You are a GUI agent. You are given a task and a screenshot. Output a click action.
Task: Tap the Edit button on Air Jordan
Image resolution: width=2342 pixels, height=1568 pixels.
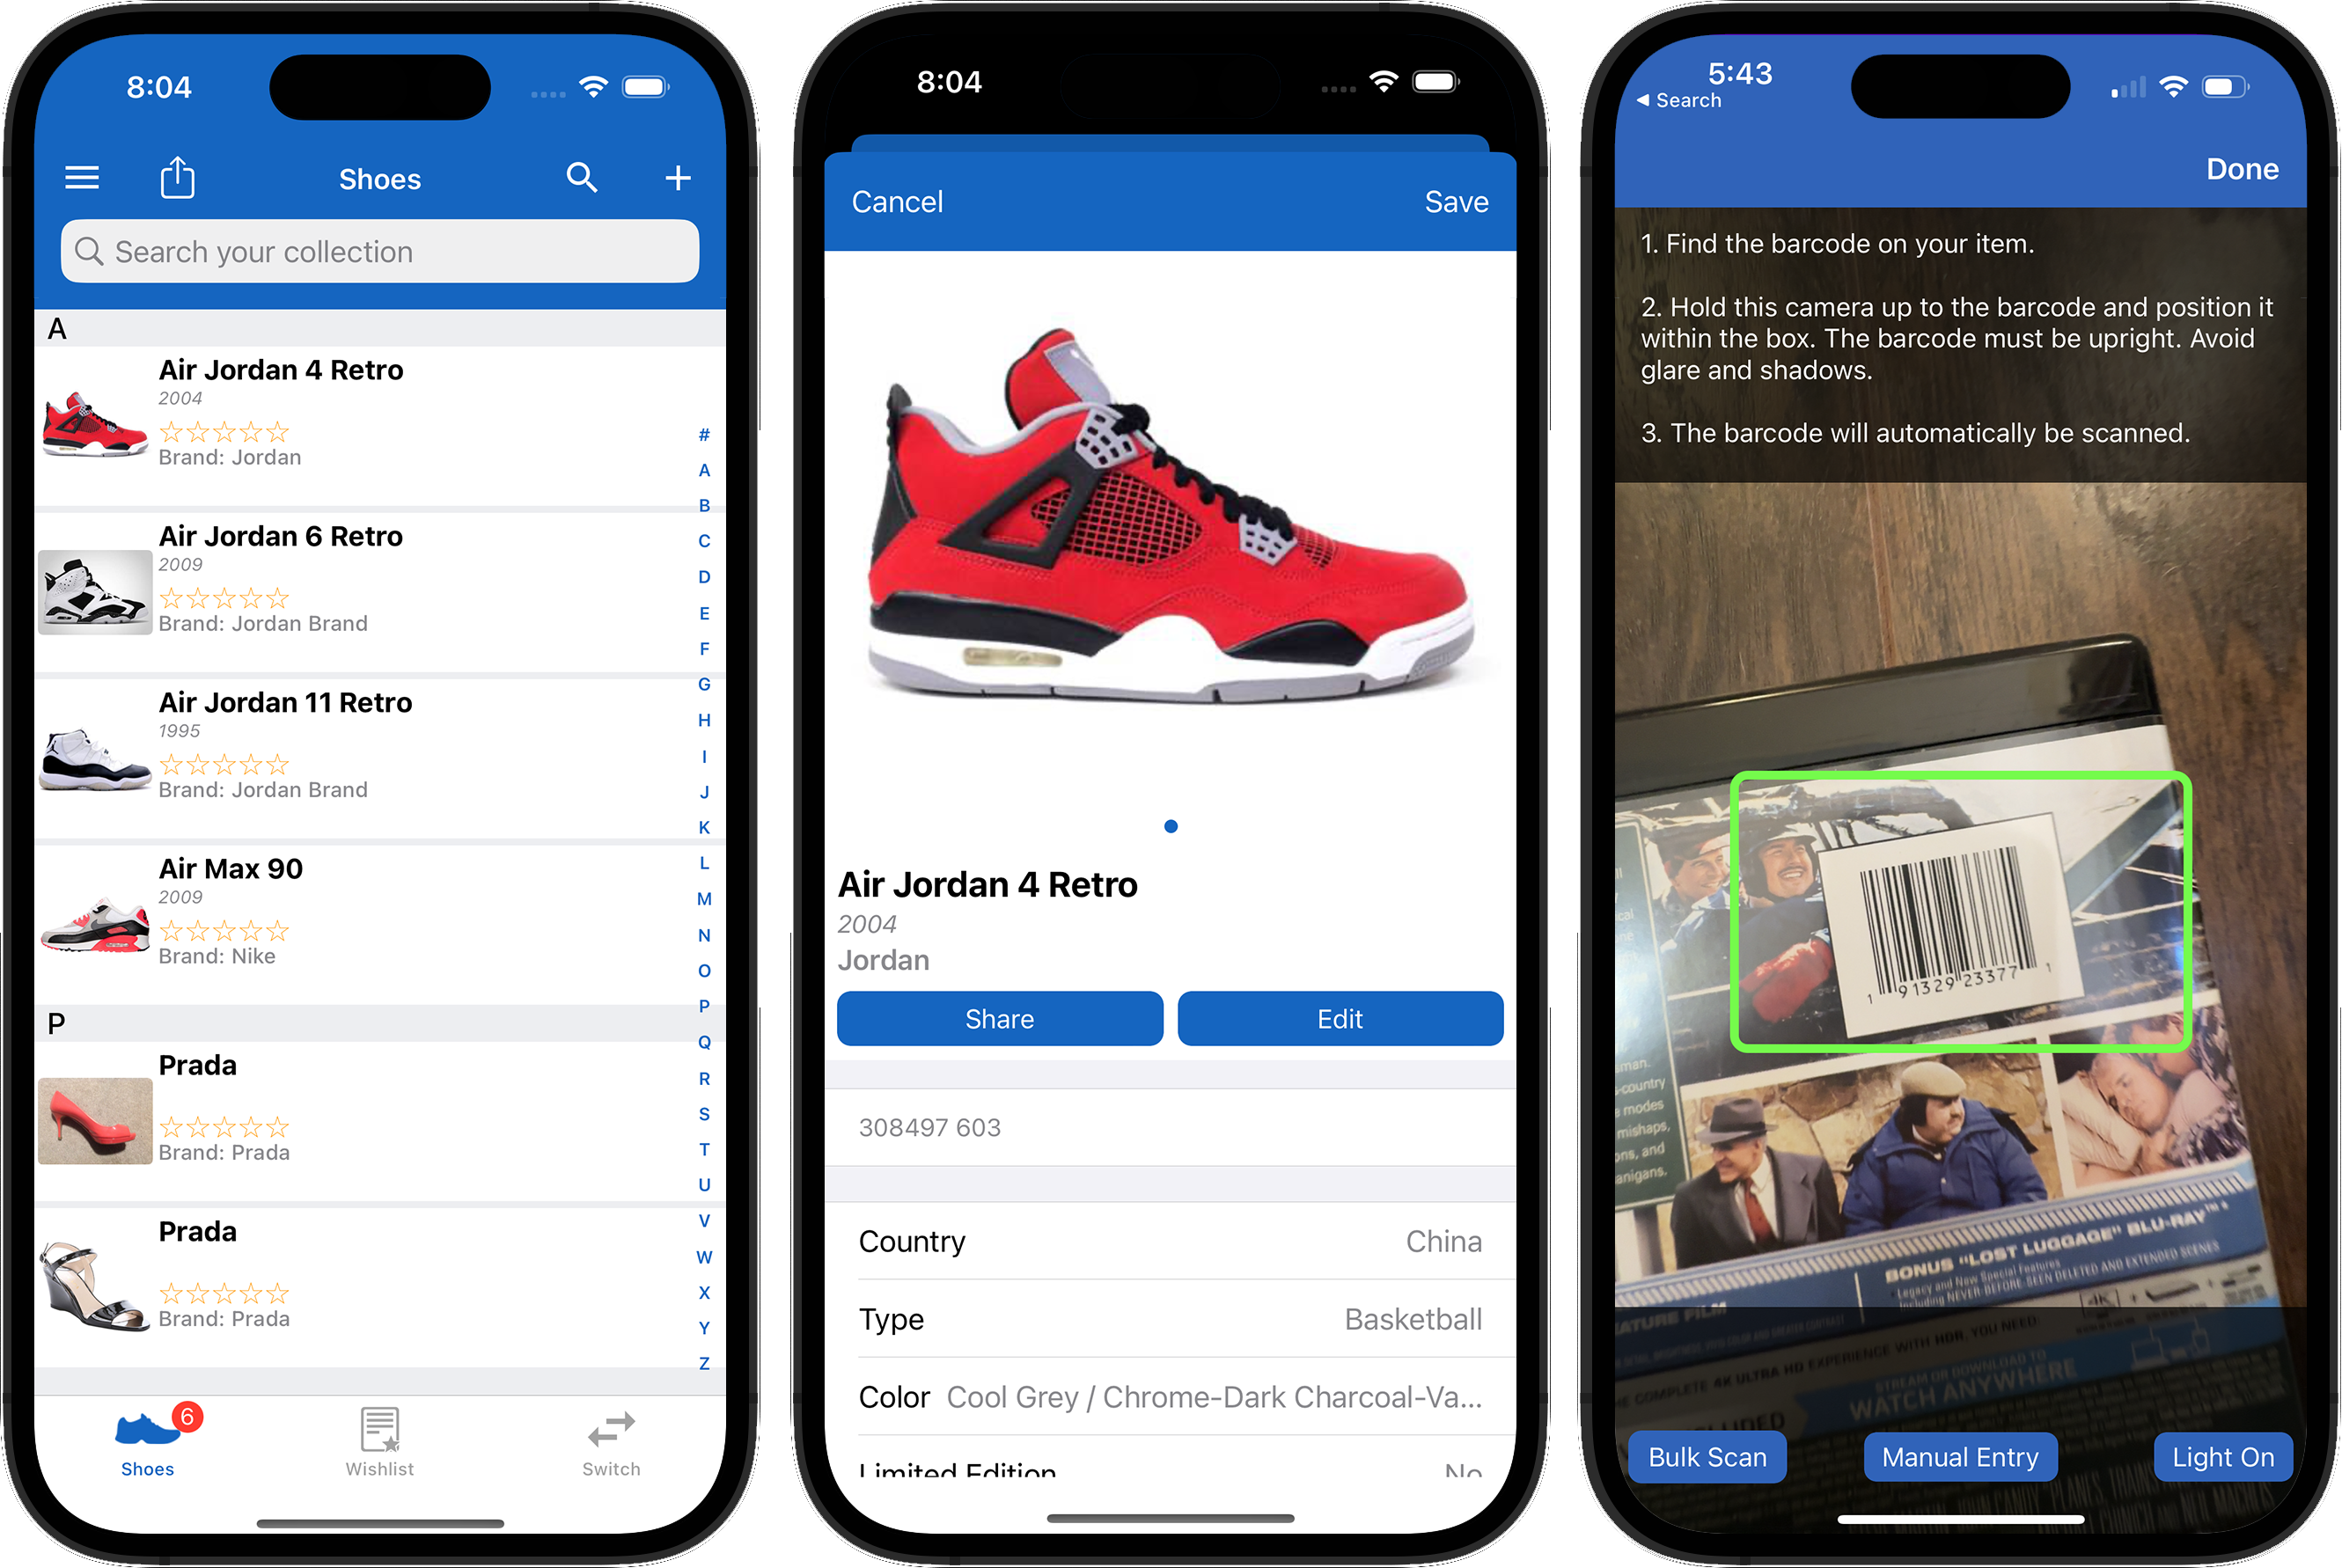coord(1339,1019)
